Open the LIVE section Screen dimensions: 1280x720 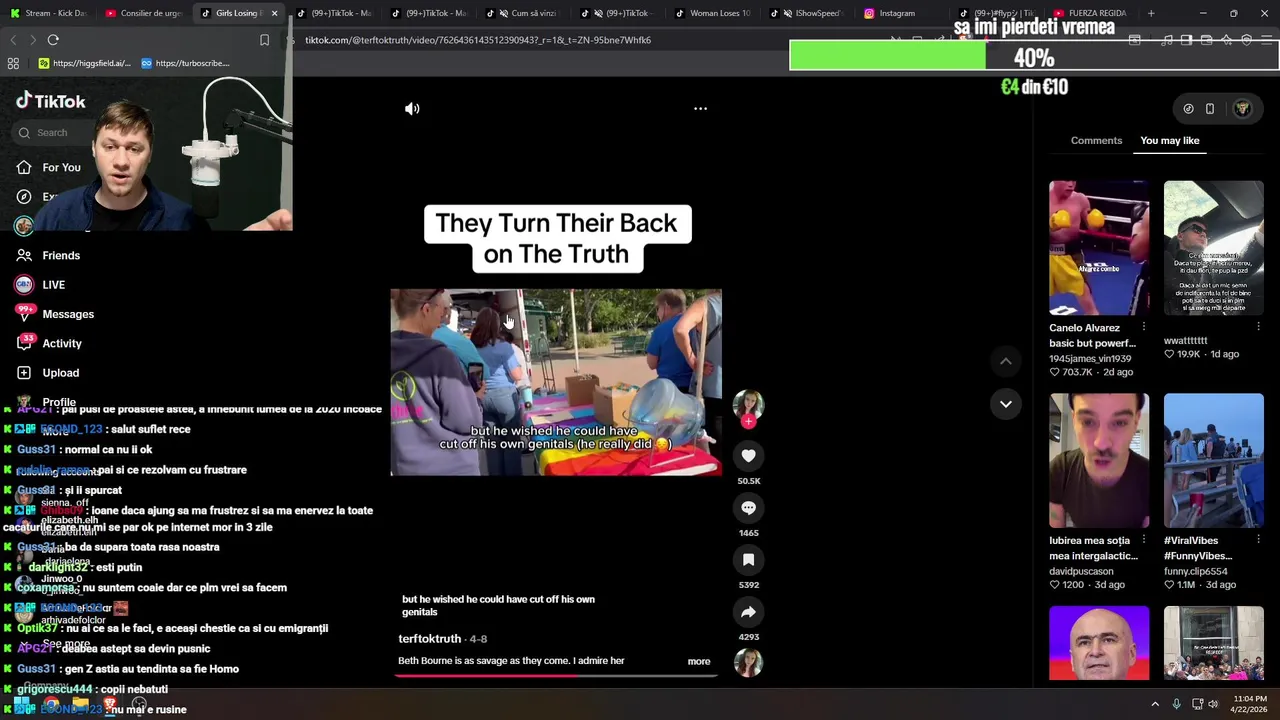(x=42, y=285)
